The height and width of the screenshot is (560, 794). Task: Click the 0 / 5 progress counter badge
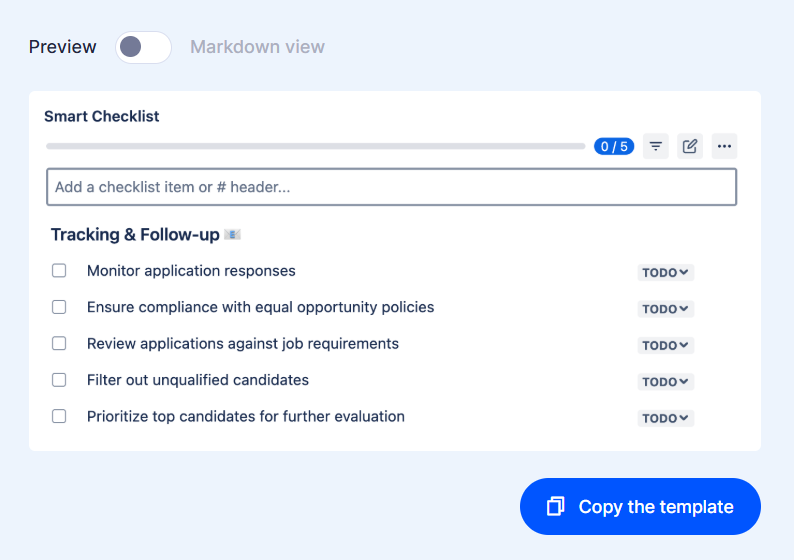coord(614,146)
